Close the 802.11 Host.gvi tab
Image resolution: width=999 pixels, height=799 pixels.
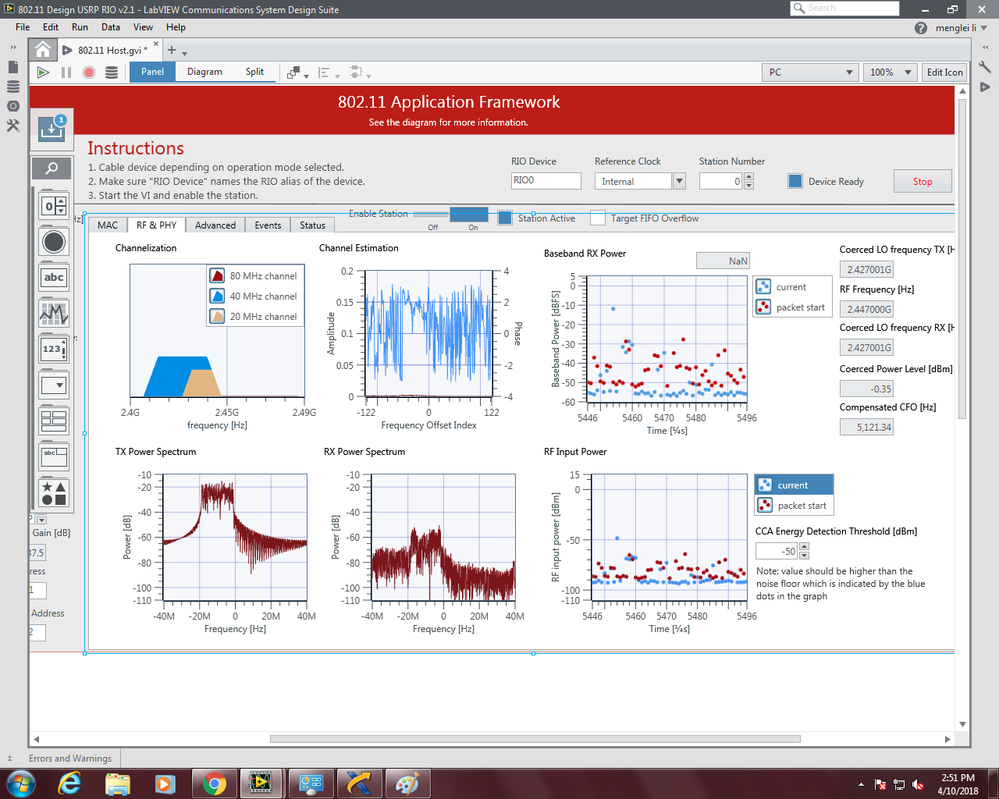coord(156,44)
